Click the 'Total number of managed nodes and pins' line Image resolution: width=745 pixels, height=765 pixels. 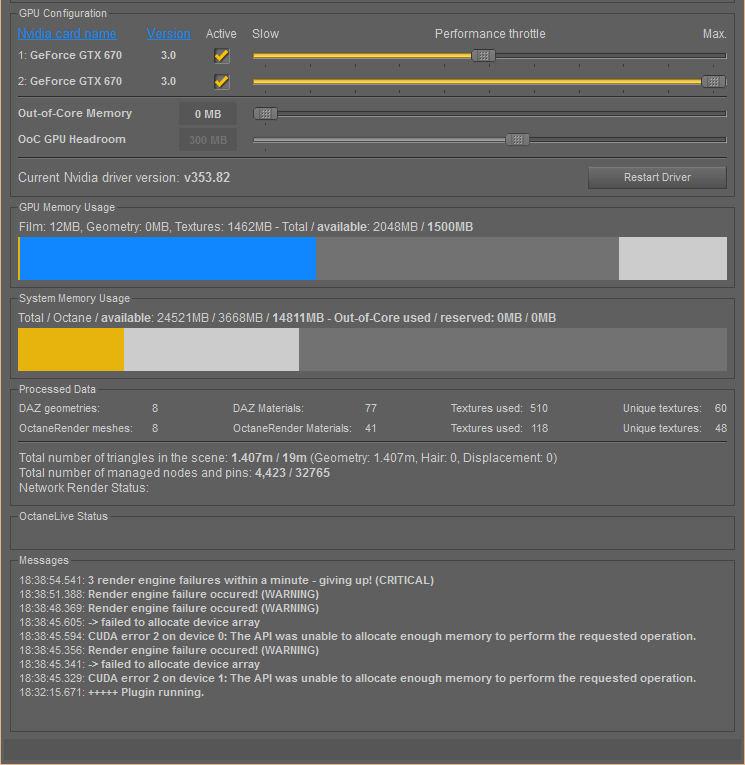(174, 473)
